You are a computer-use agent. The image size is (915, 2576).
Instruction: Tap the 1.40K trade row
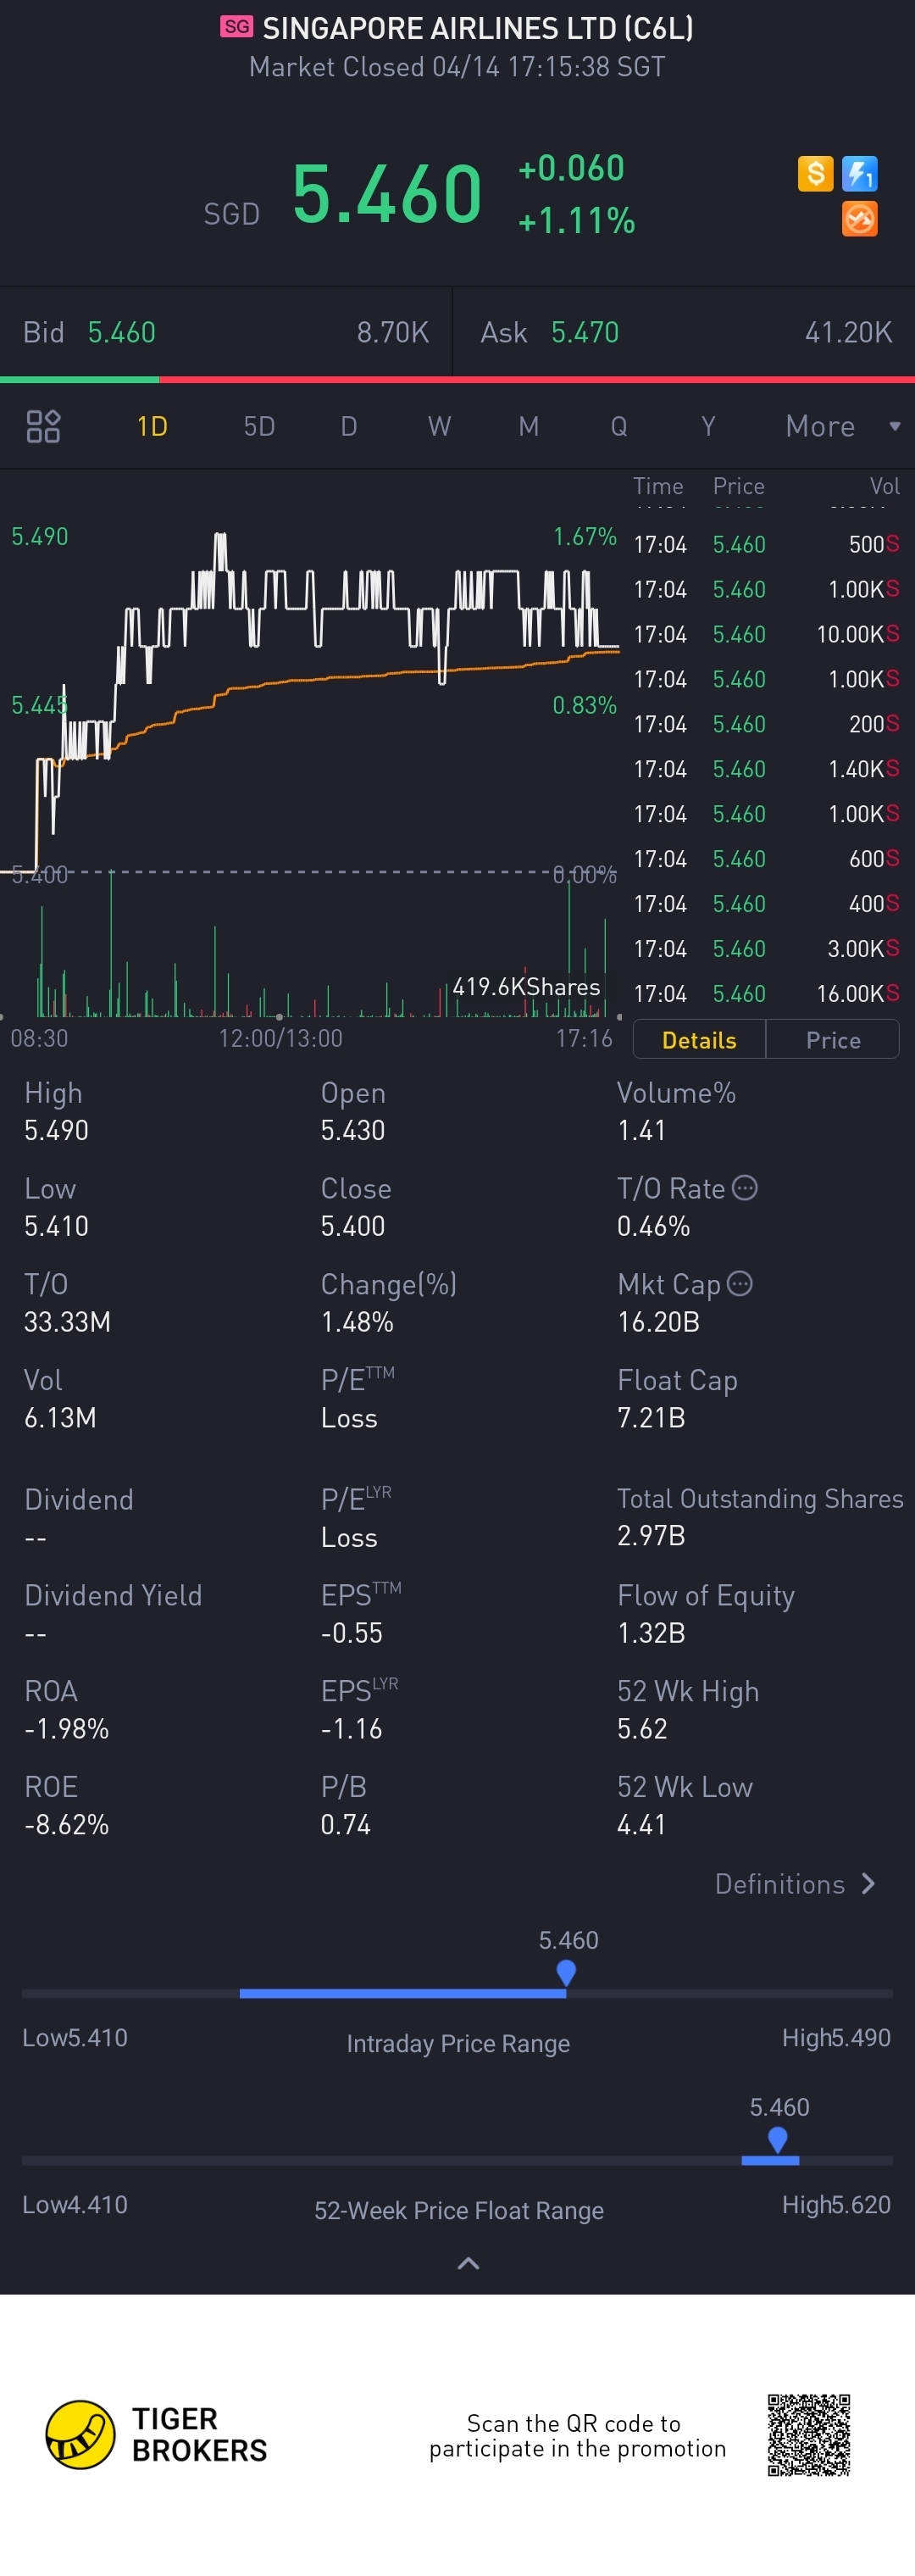click(x=766, y=769)
